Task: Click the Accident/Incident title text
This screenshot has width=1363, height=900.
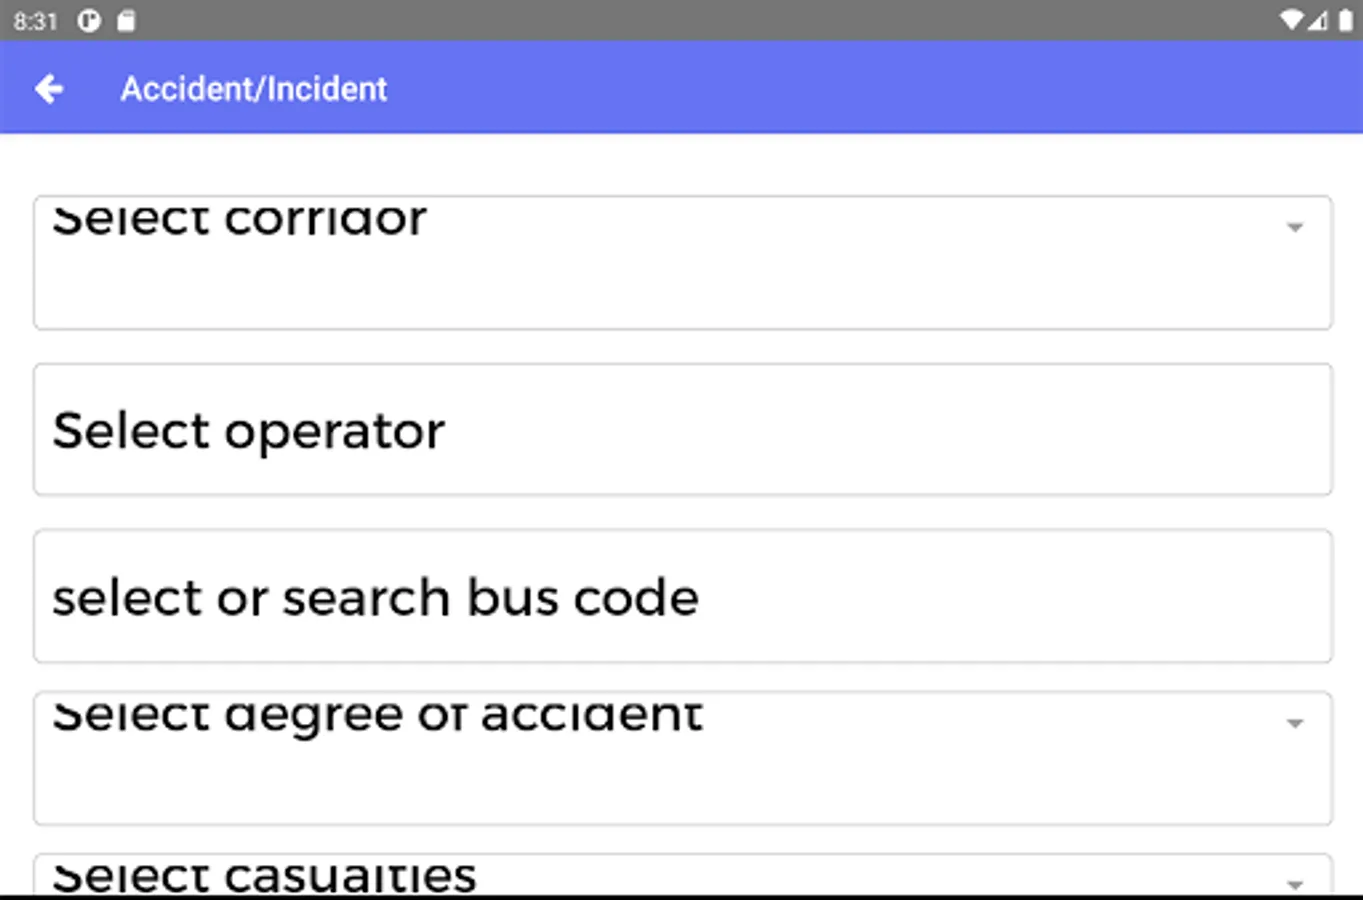Action: pyautogui.click(x=254, y=89)
